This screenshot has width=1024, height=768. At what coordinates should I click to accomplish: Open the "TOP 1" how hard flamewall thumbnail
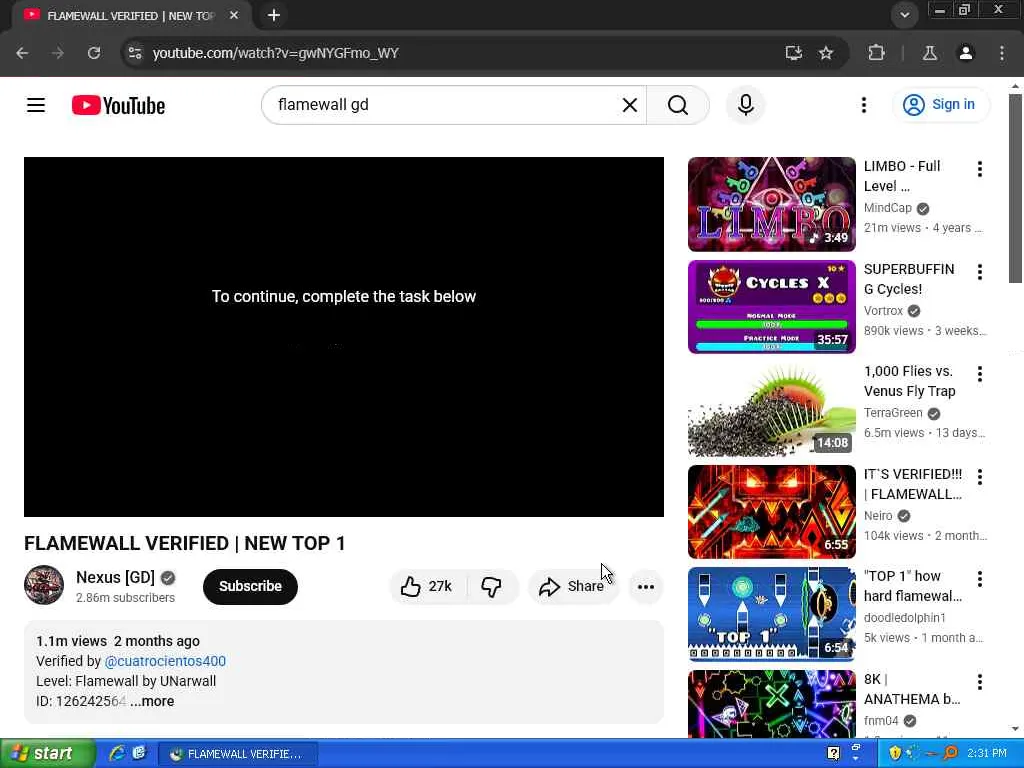pos(771,615)
